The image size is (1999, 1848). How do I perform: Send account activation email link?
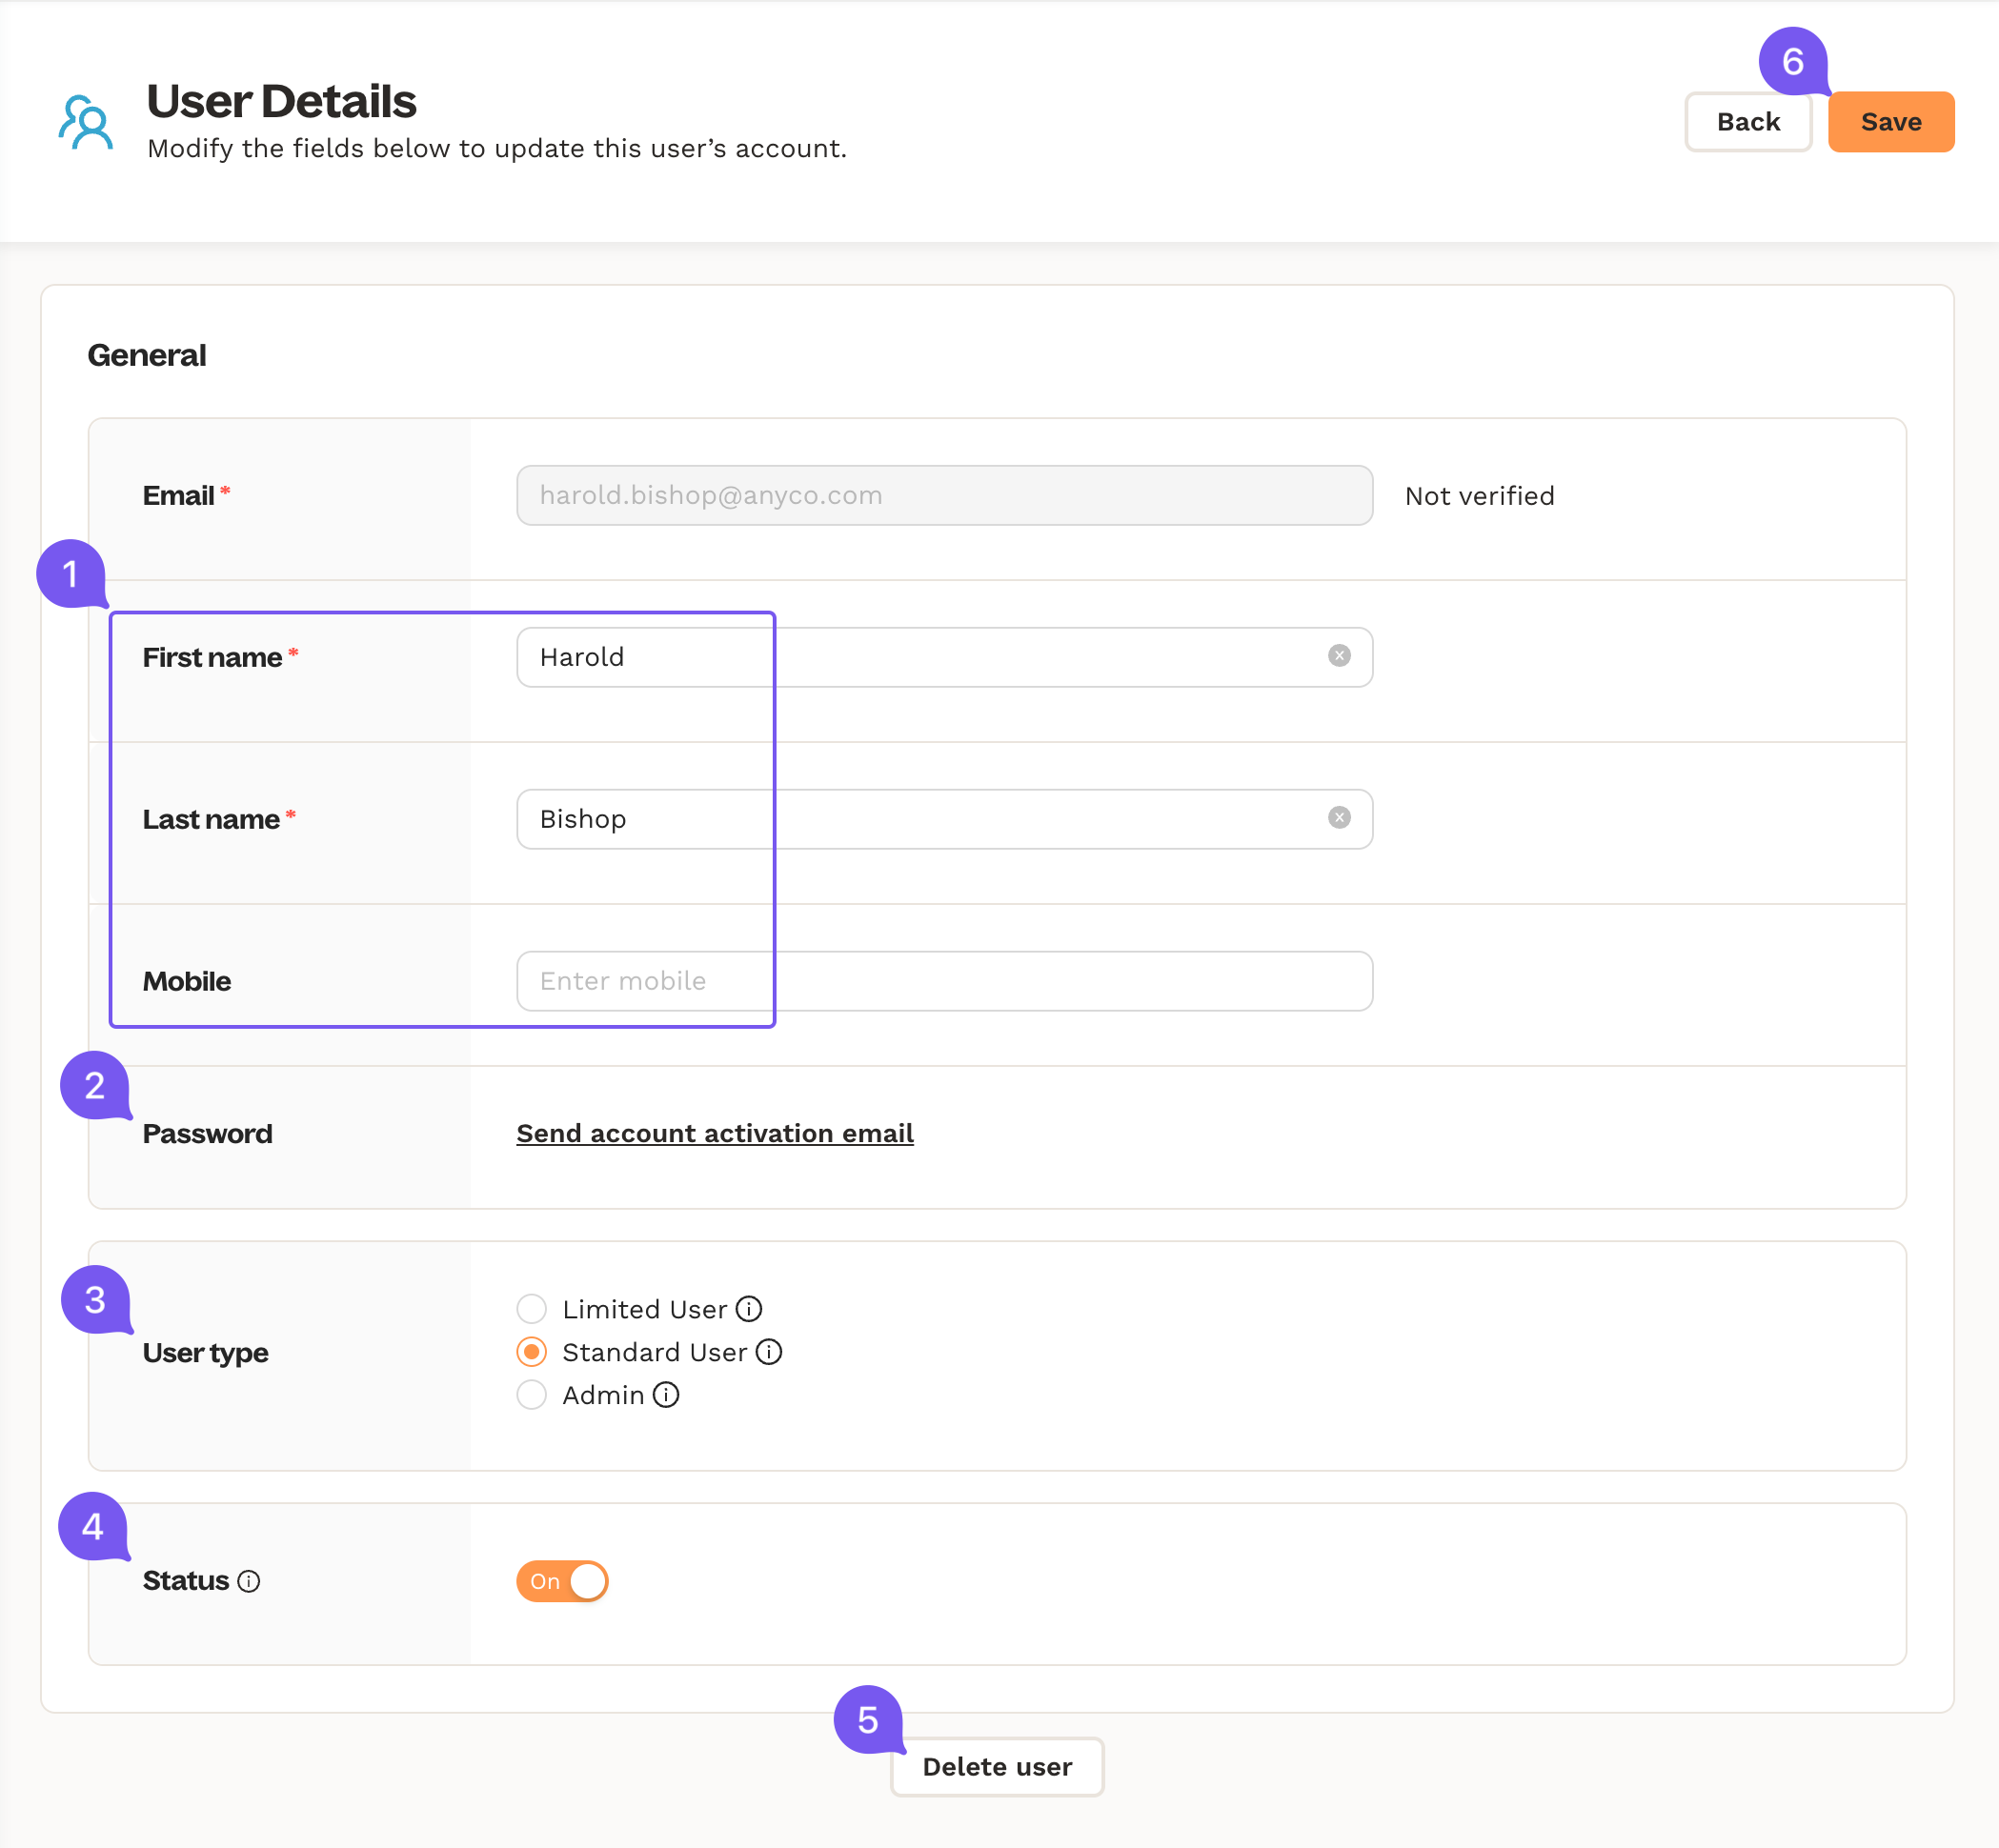click(715, 1133)
